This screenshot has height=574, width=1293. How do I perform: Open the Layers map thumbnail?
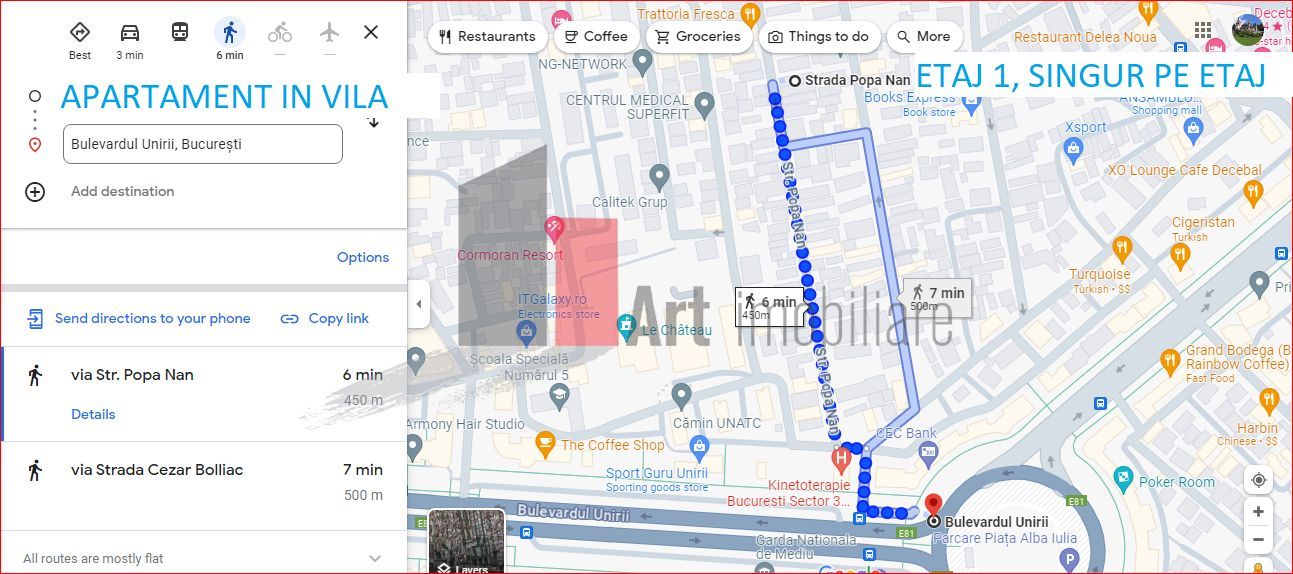[467, 543]
